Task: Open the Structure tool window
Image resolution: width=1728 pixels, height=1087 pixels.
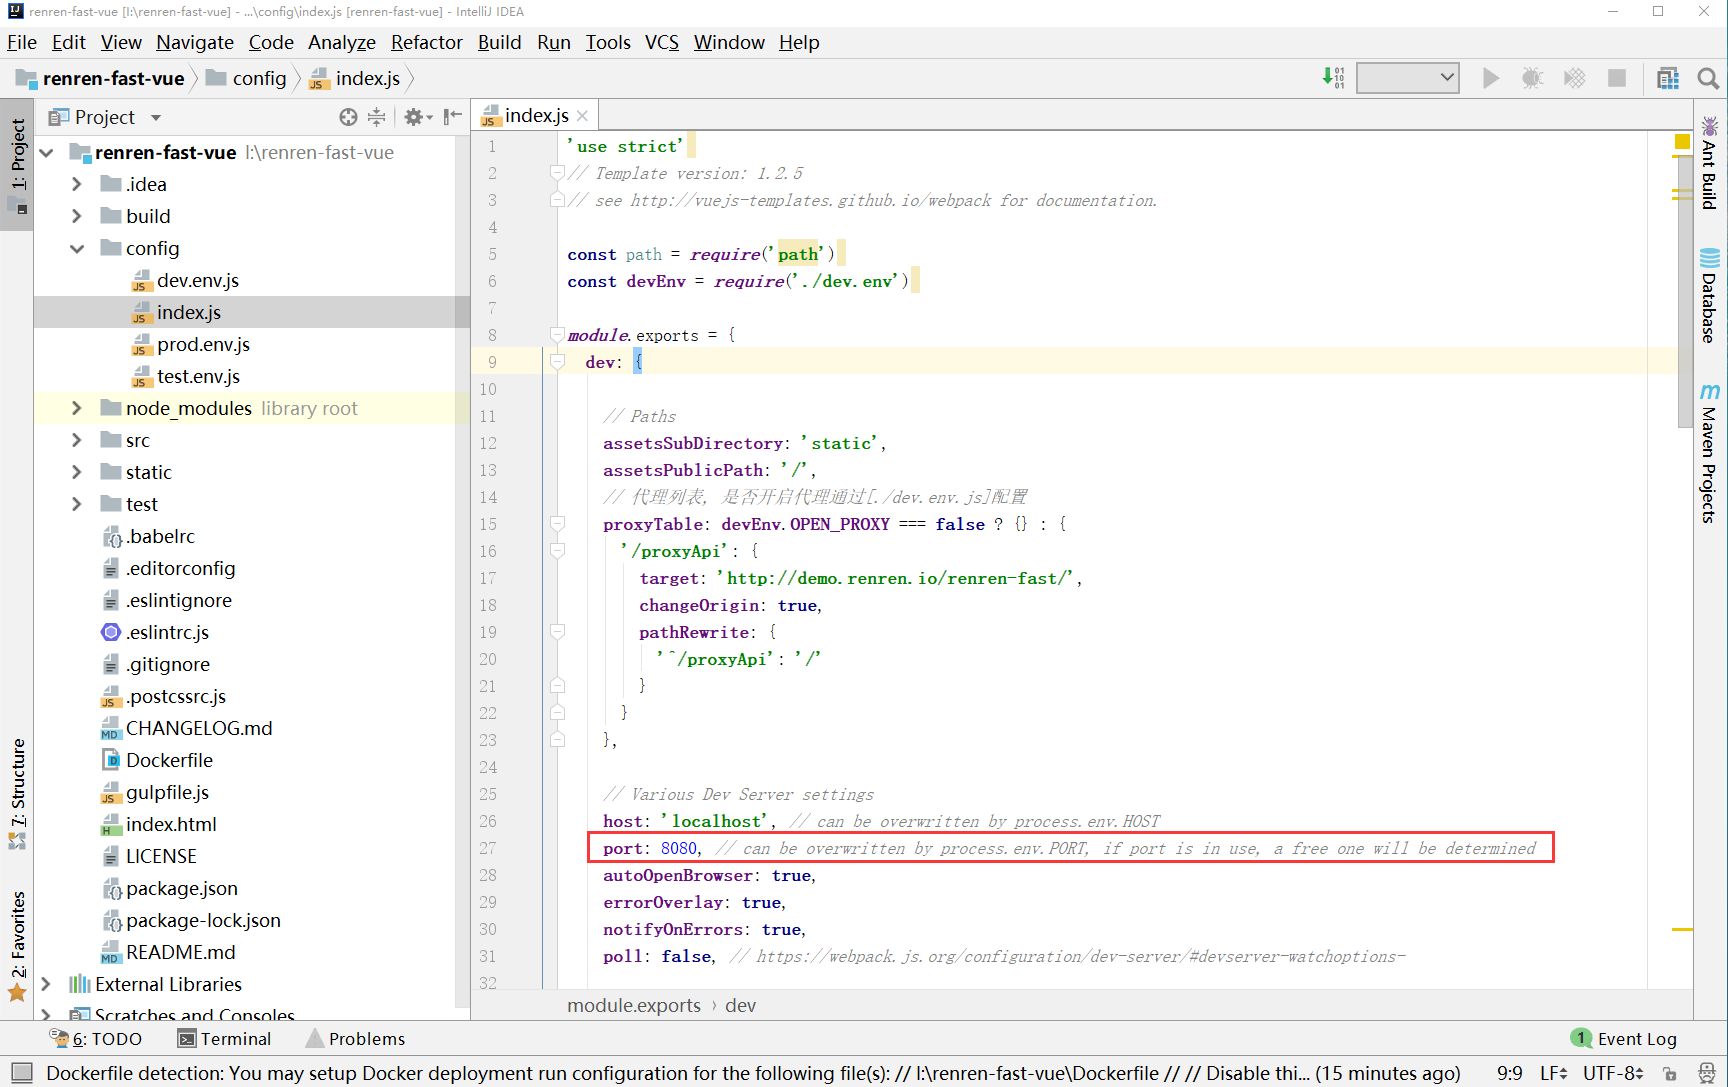Action: tap(17, 794)
